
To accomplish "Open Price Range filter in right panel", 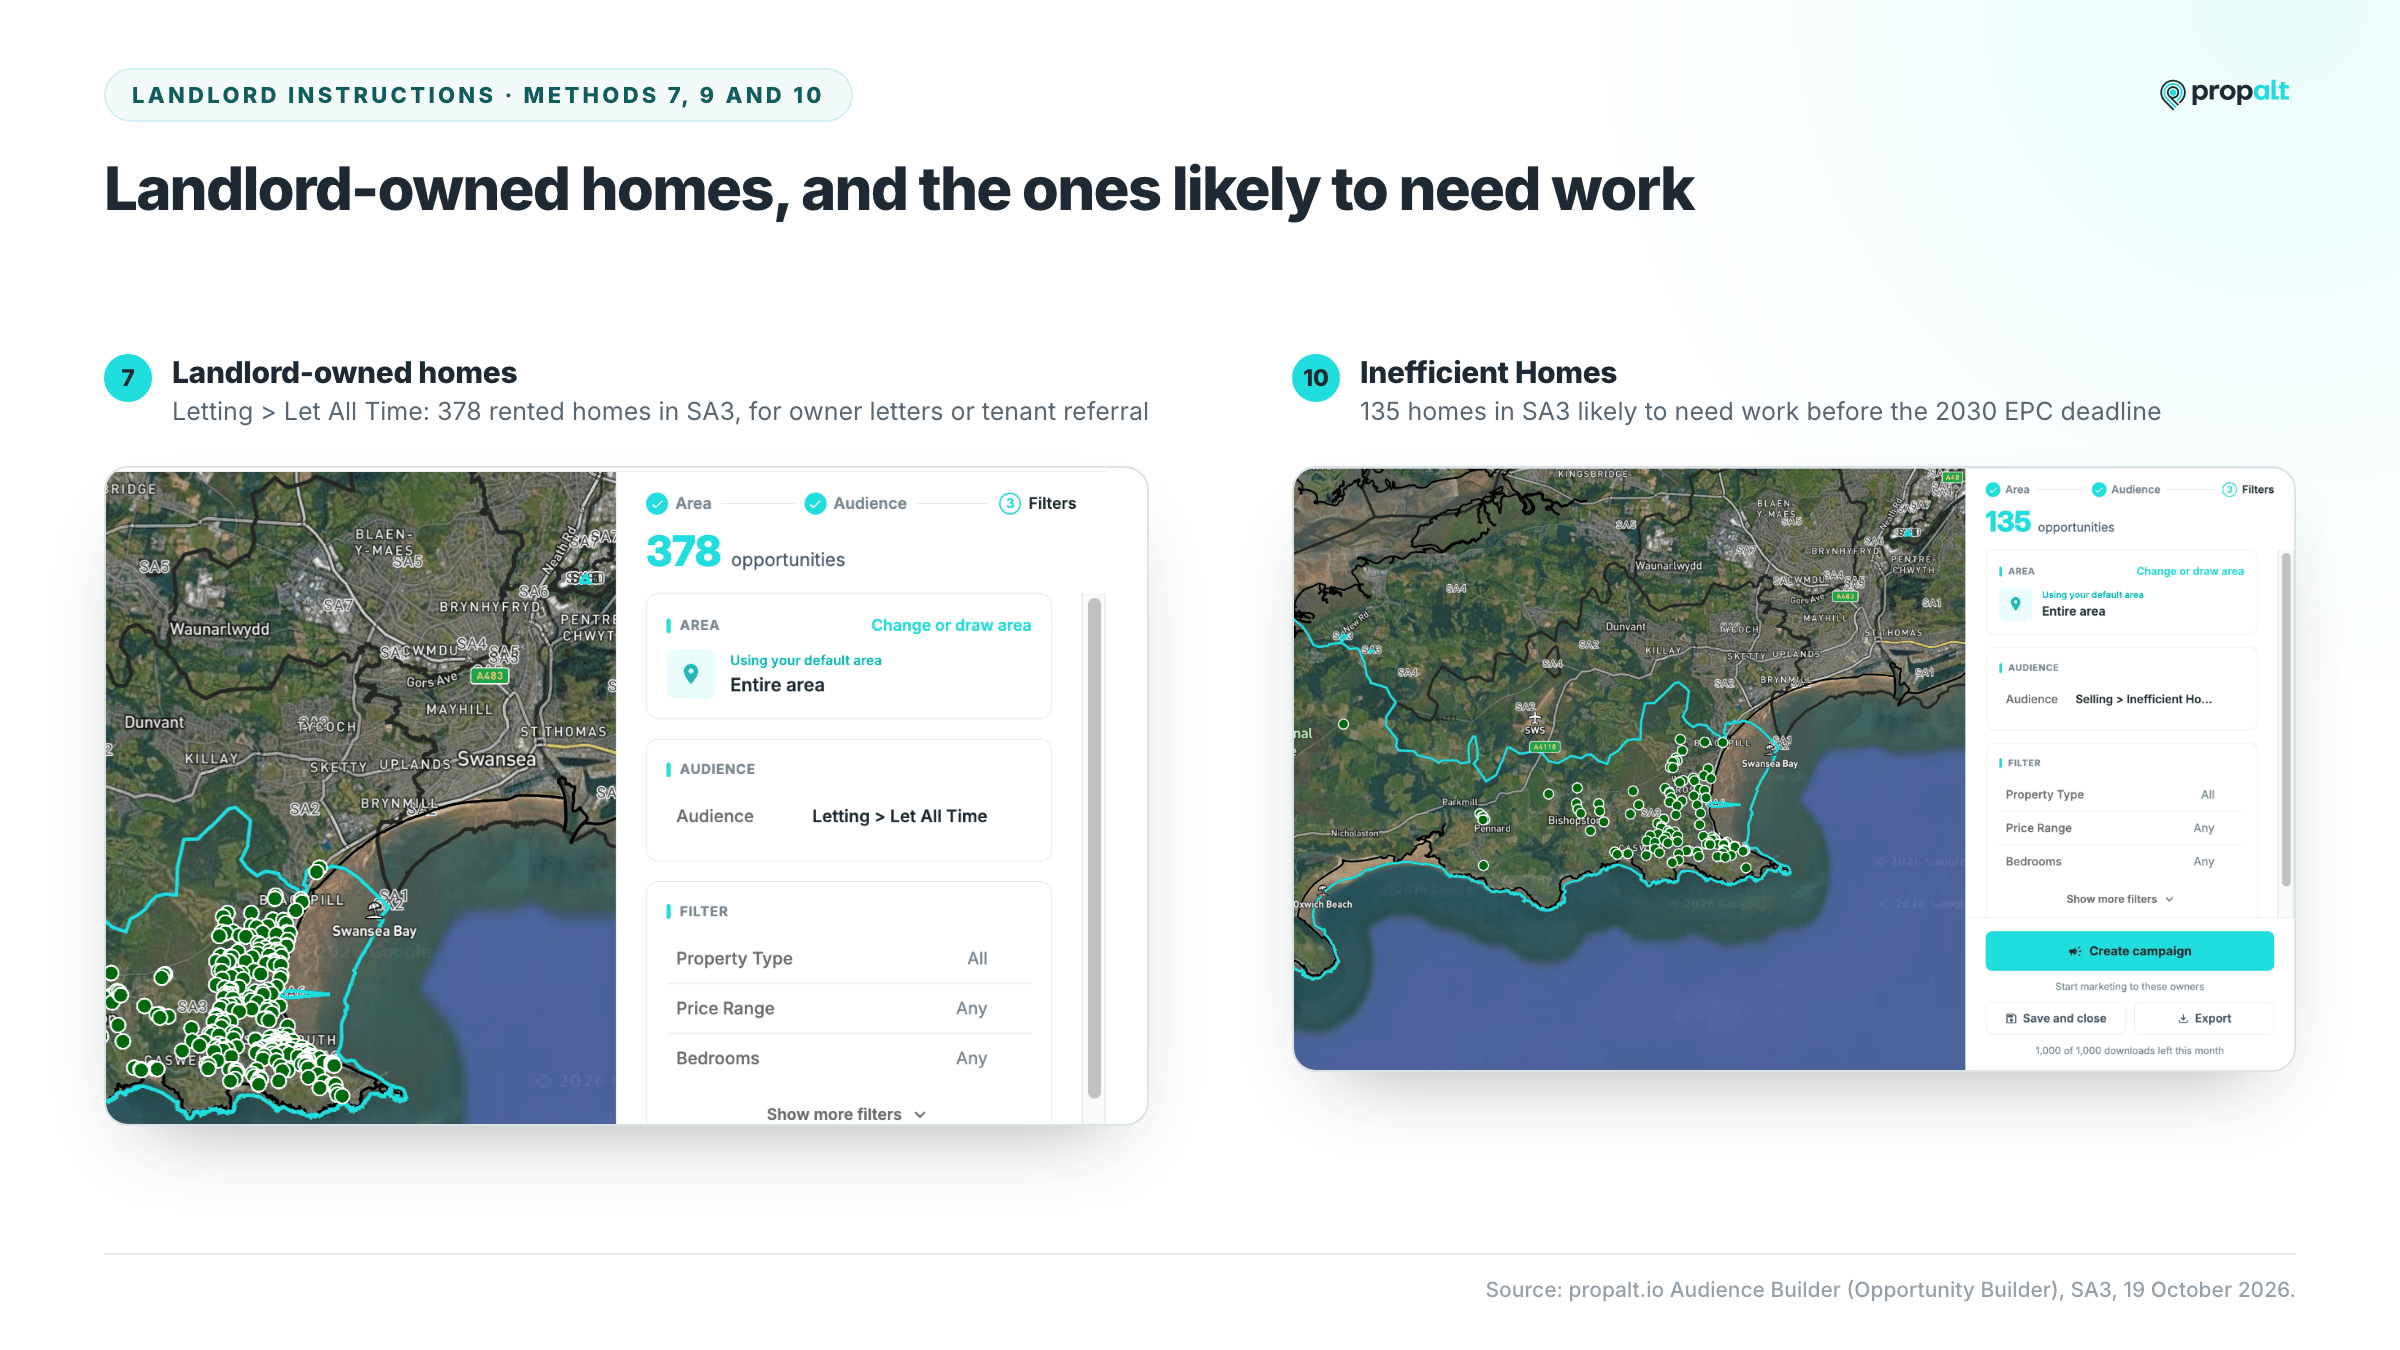I will [x=2122, y=828].
